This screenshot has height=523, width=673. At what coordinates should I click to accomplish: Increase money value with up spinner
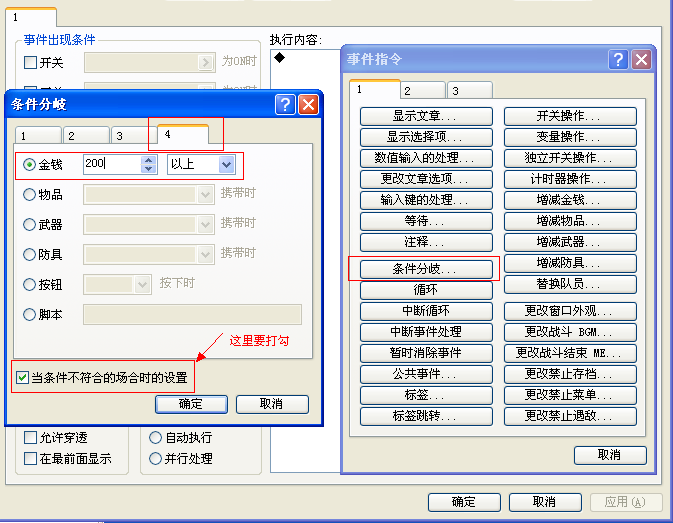point(148,160)
